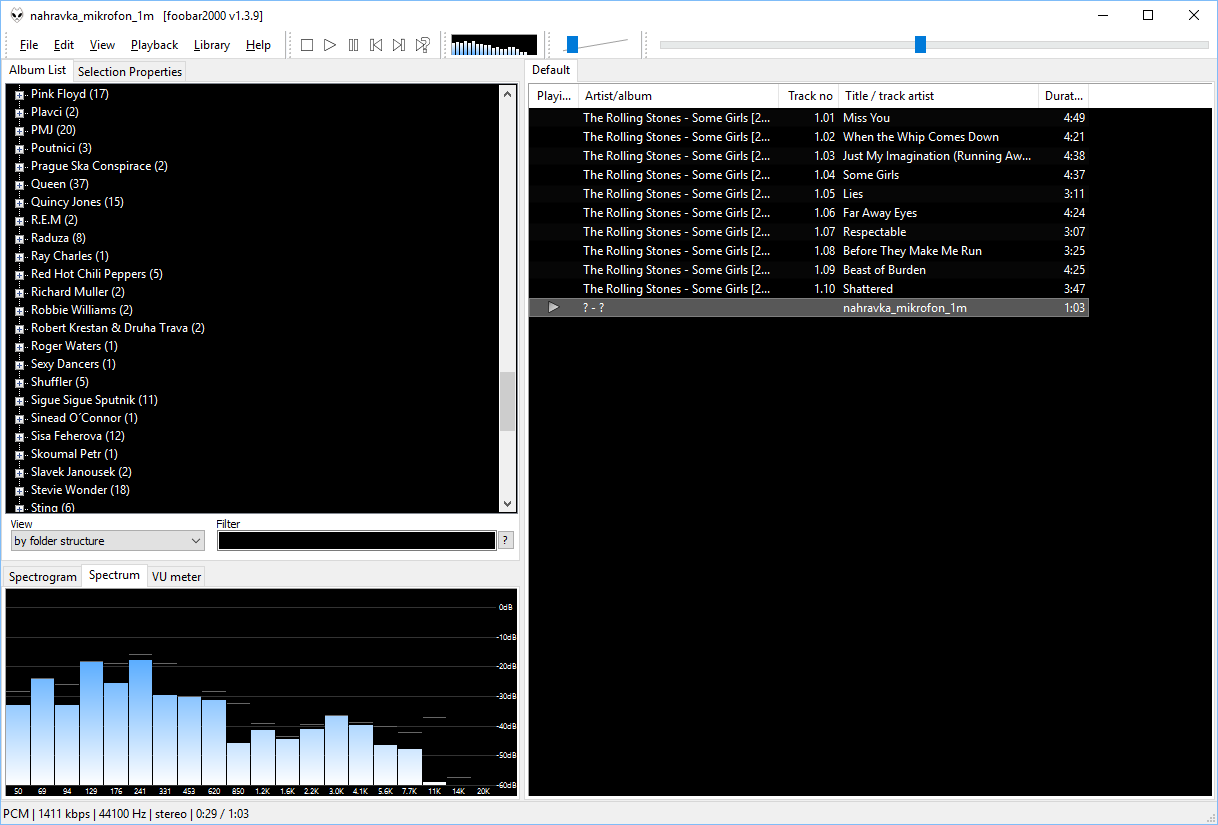Switch to the Spectrogram tab
Screen dimensions: 1218x825
[43, 577]
